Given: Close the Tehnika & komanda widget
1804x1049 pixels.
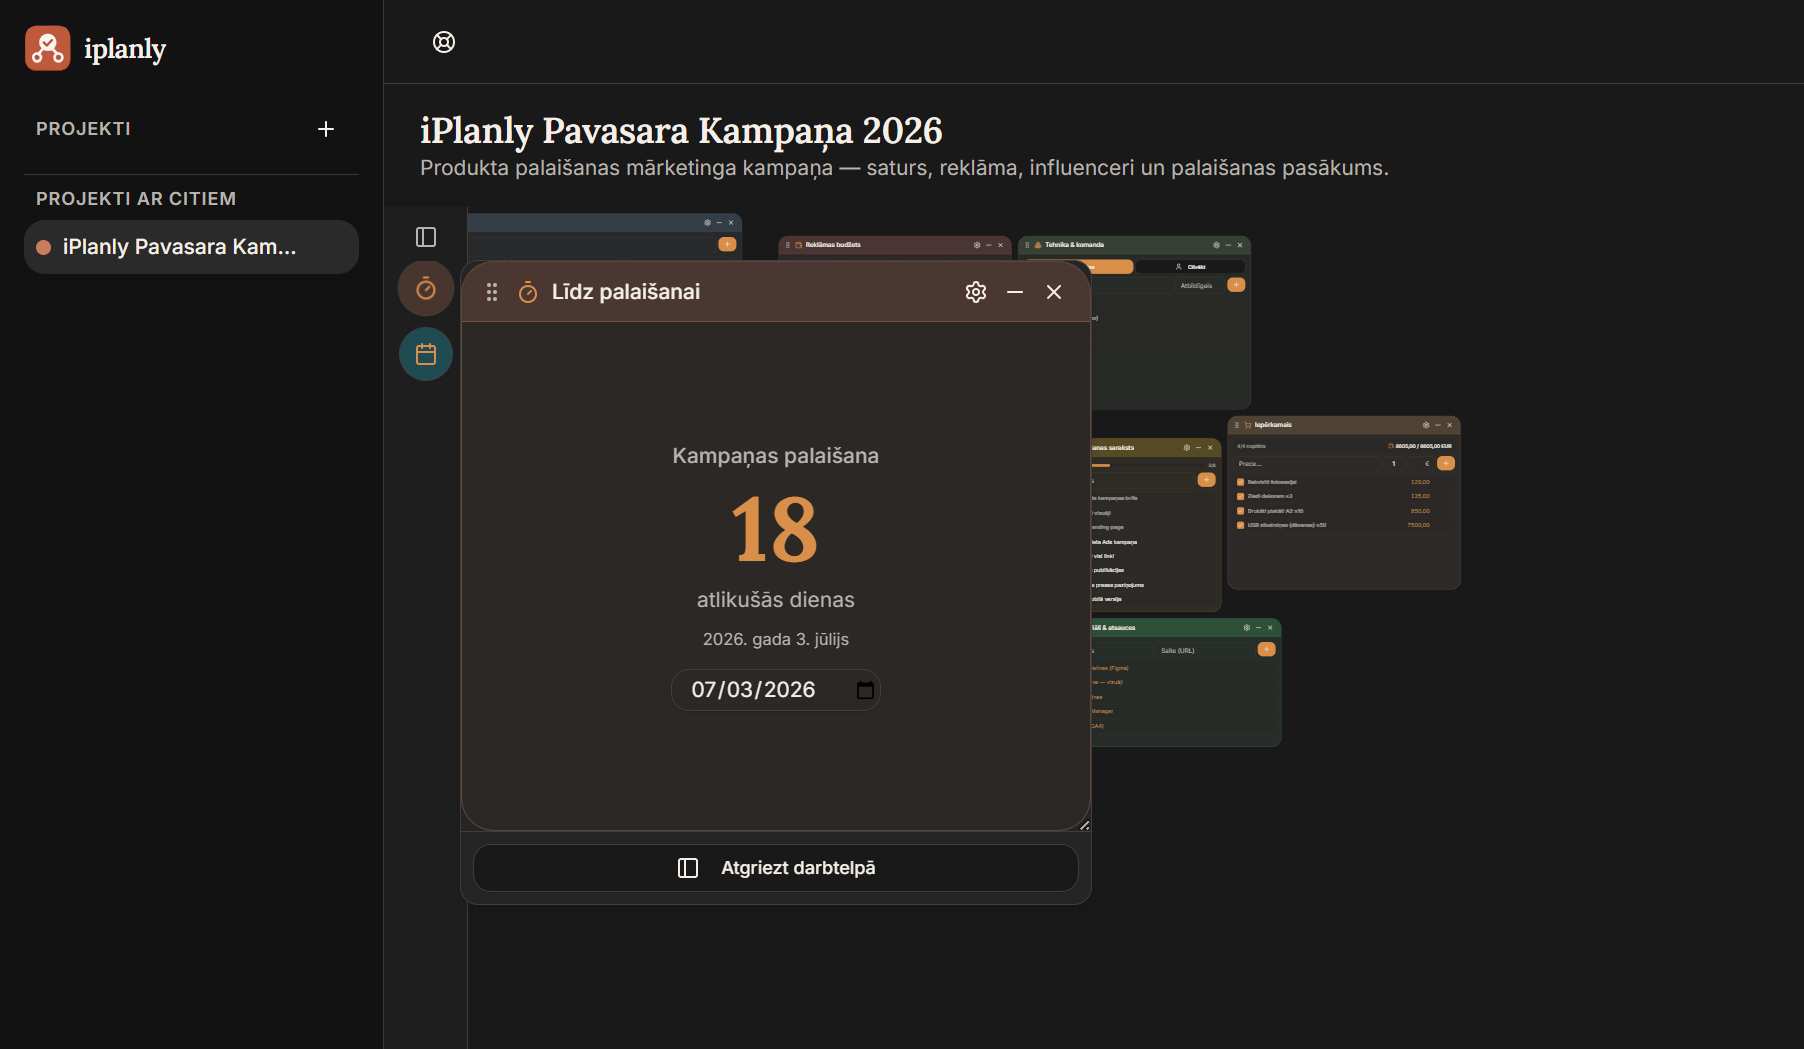Looking at the screenshot, I should (x=1240, y=245).
